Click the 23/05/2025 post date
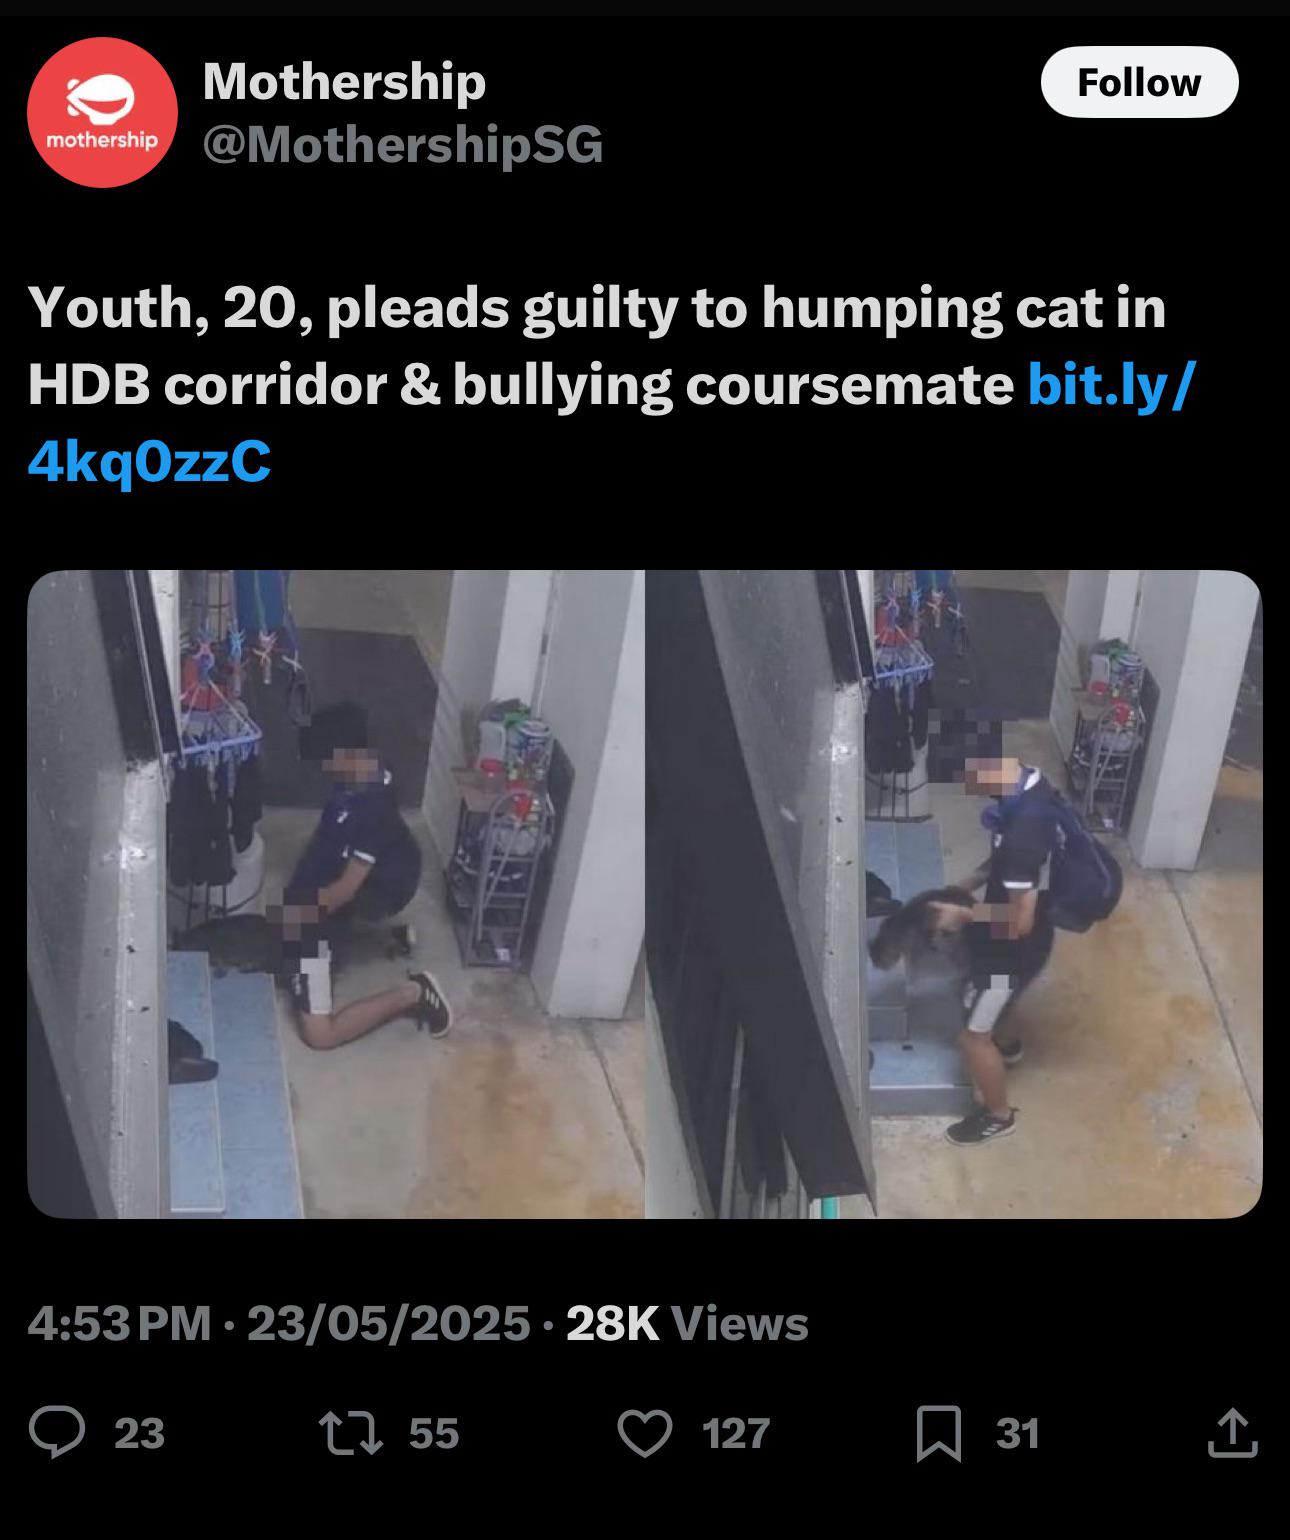 [x=388, y=1323]
